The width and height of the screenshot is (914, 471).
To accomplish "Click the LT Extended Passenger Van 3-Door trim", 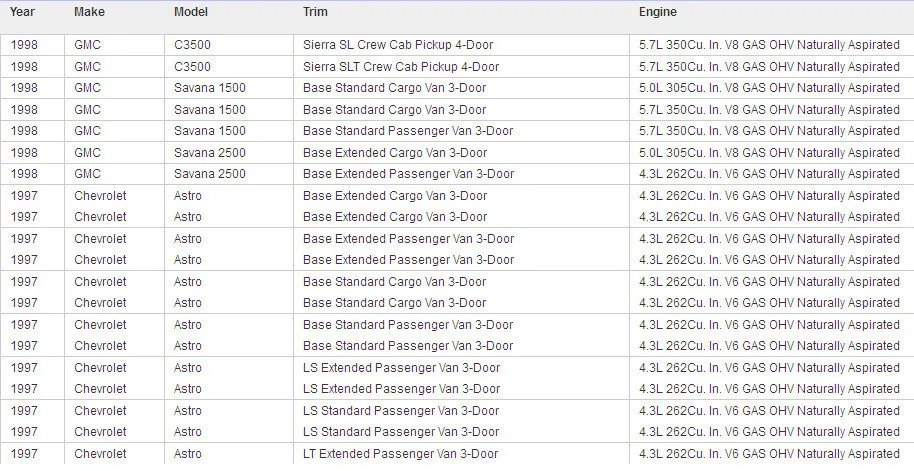I will (x=400, y=454).
